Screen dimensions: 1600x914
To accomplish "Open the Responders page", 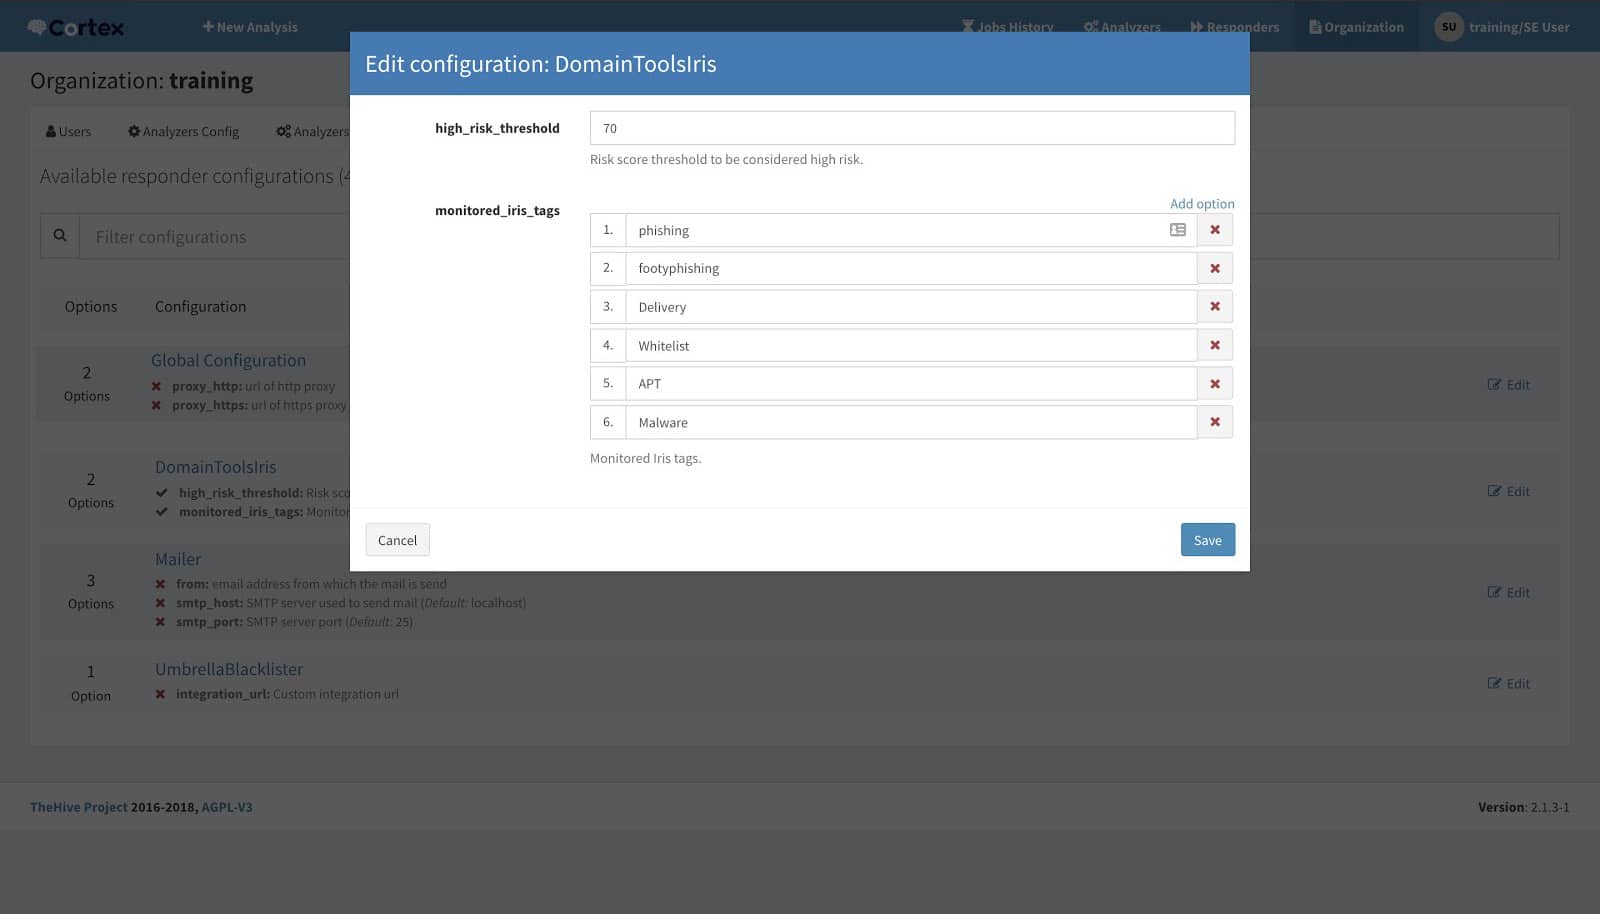I will [1234, 27].
